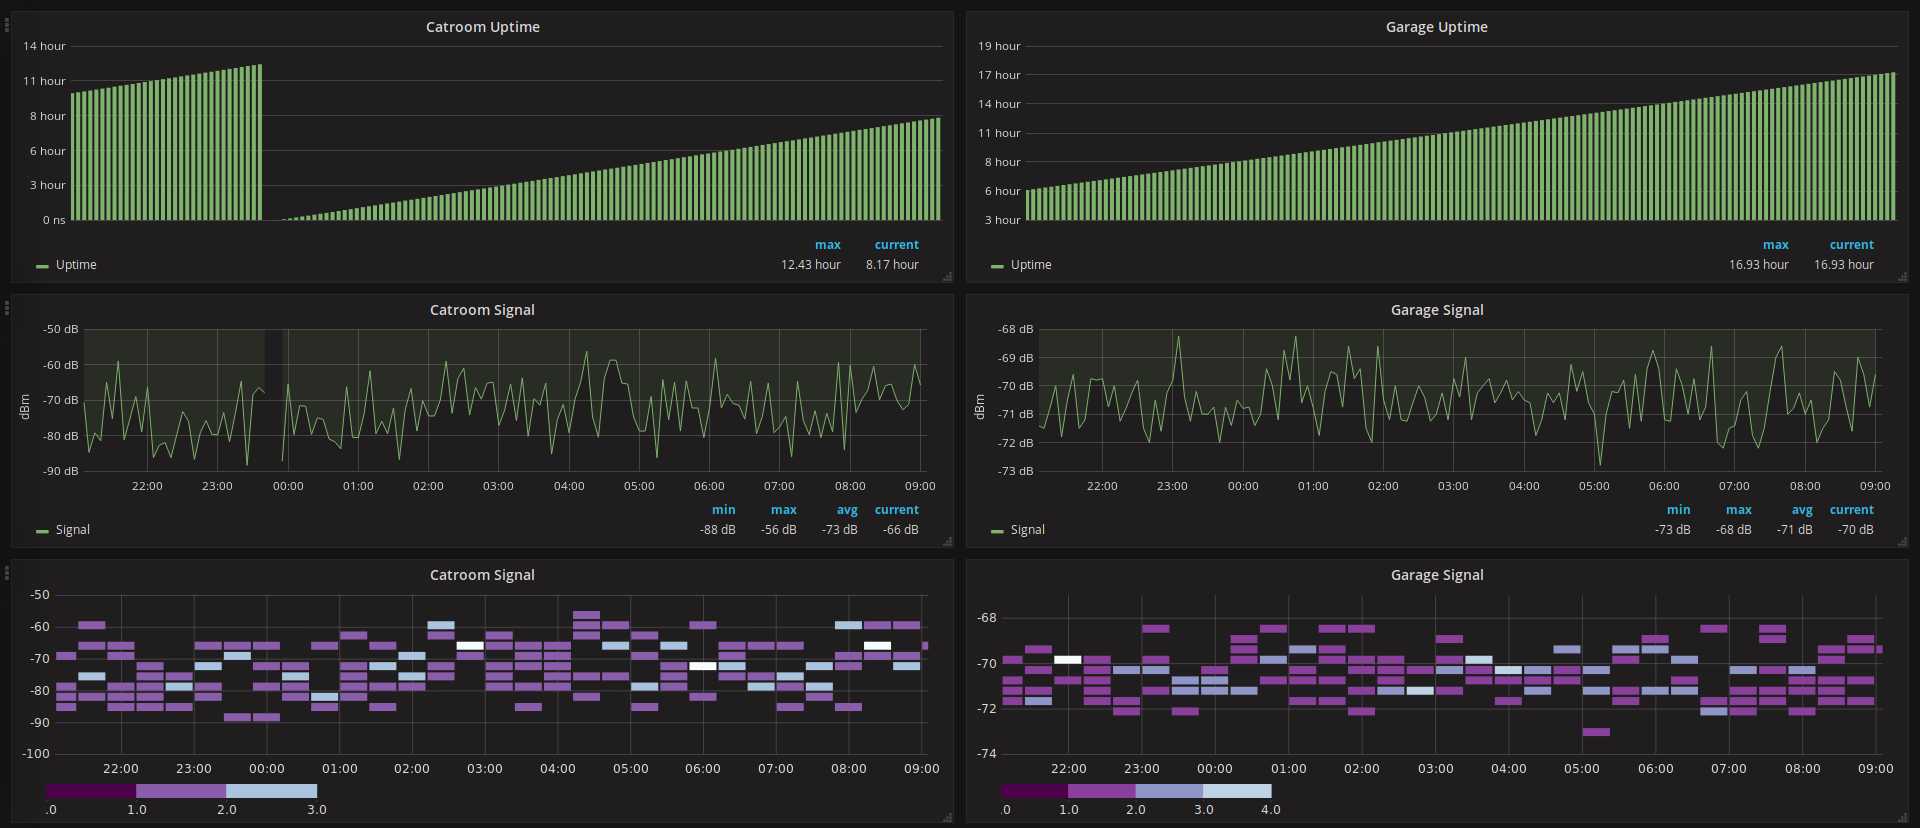The height and width of the screenshot is (828, 1920).
Task: Click the dark purple swatch in Garage heatmap legend
Action: (1035, 791)
